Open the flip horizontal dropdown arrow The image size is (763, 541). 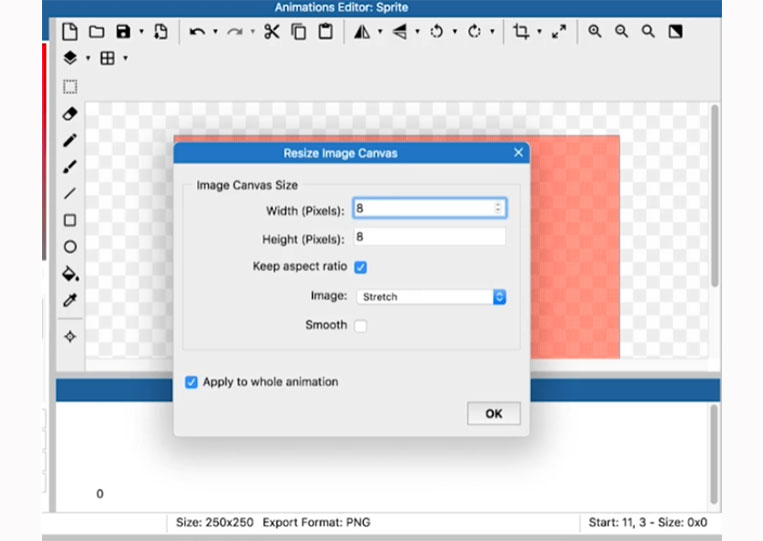coord(380,32)
